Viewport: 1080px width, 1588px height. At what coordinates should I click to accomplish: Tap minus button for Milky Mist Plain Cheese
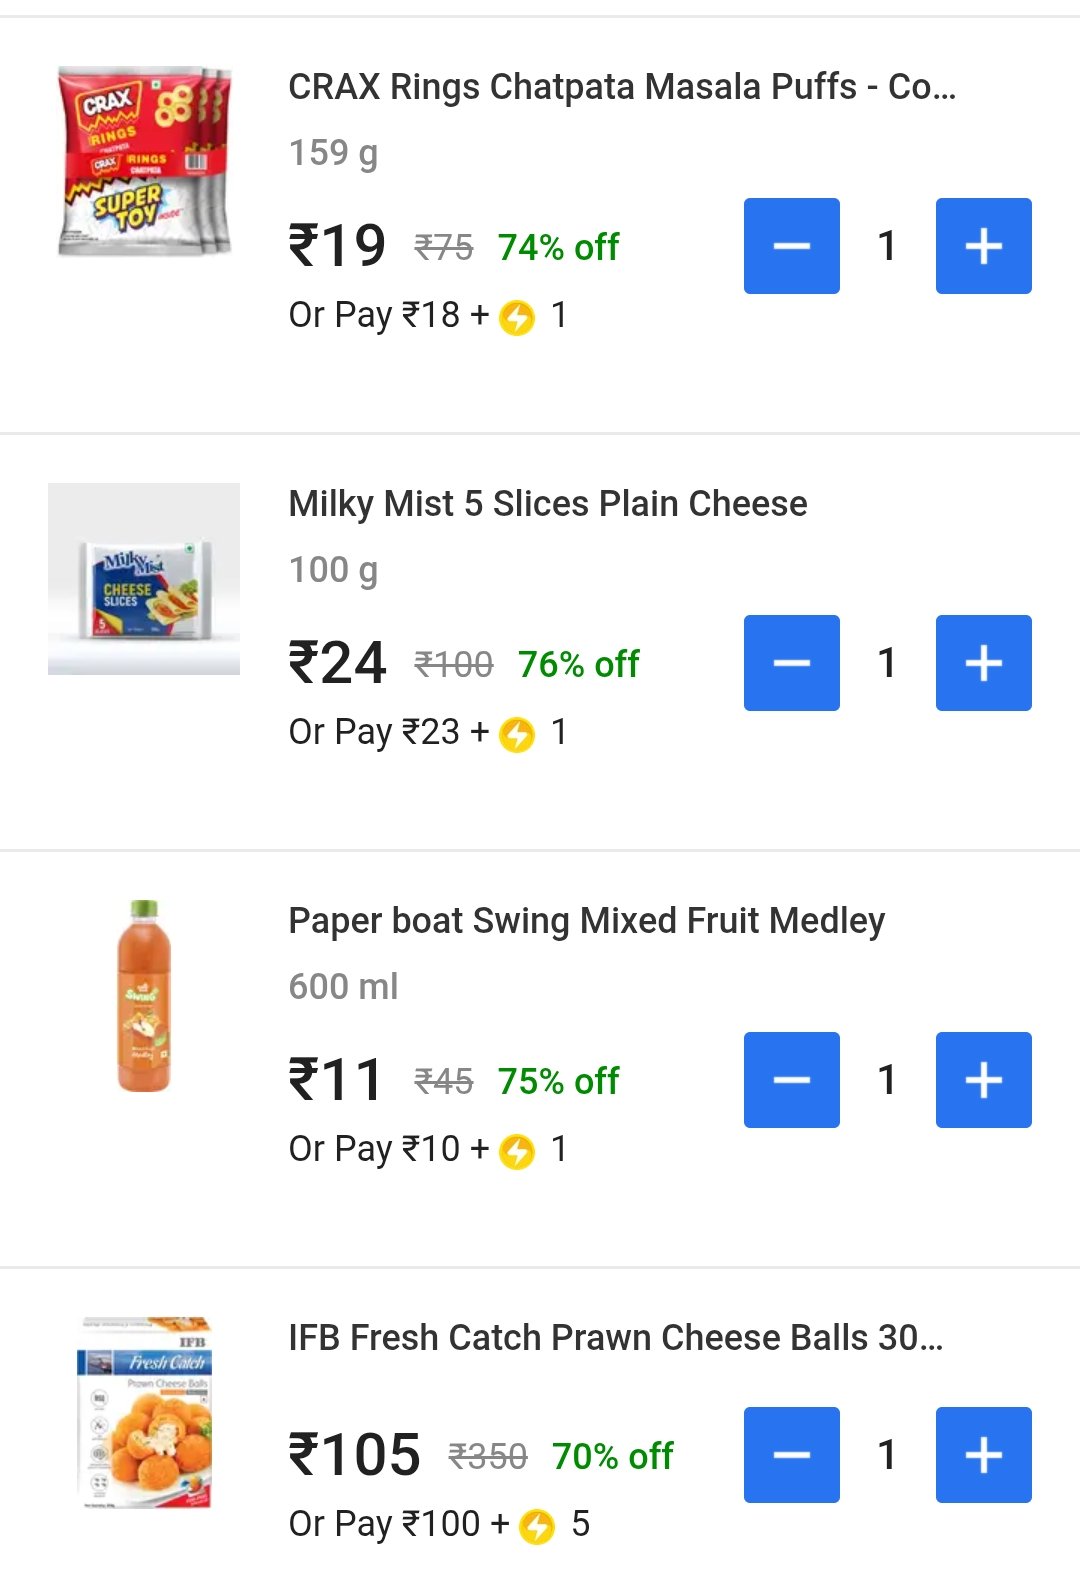point(791,663)
